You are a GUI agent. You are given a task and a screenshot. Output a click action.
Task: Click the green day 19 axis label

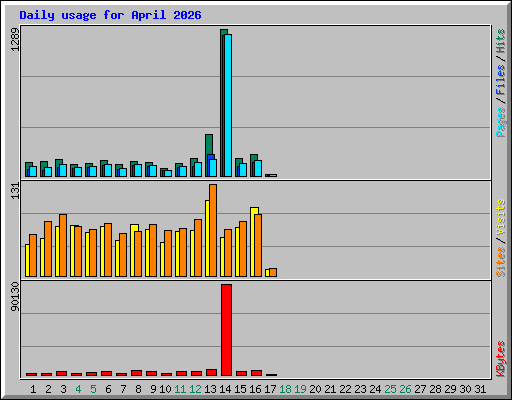pyautogui.click(x=300, y=389)
